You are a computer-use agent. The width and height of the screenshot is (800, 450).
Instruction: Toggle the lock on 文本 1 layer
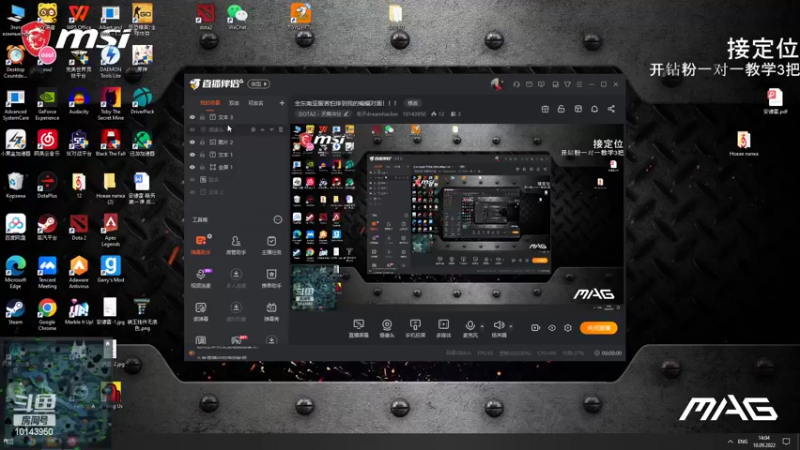click(x=203, y=154)
